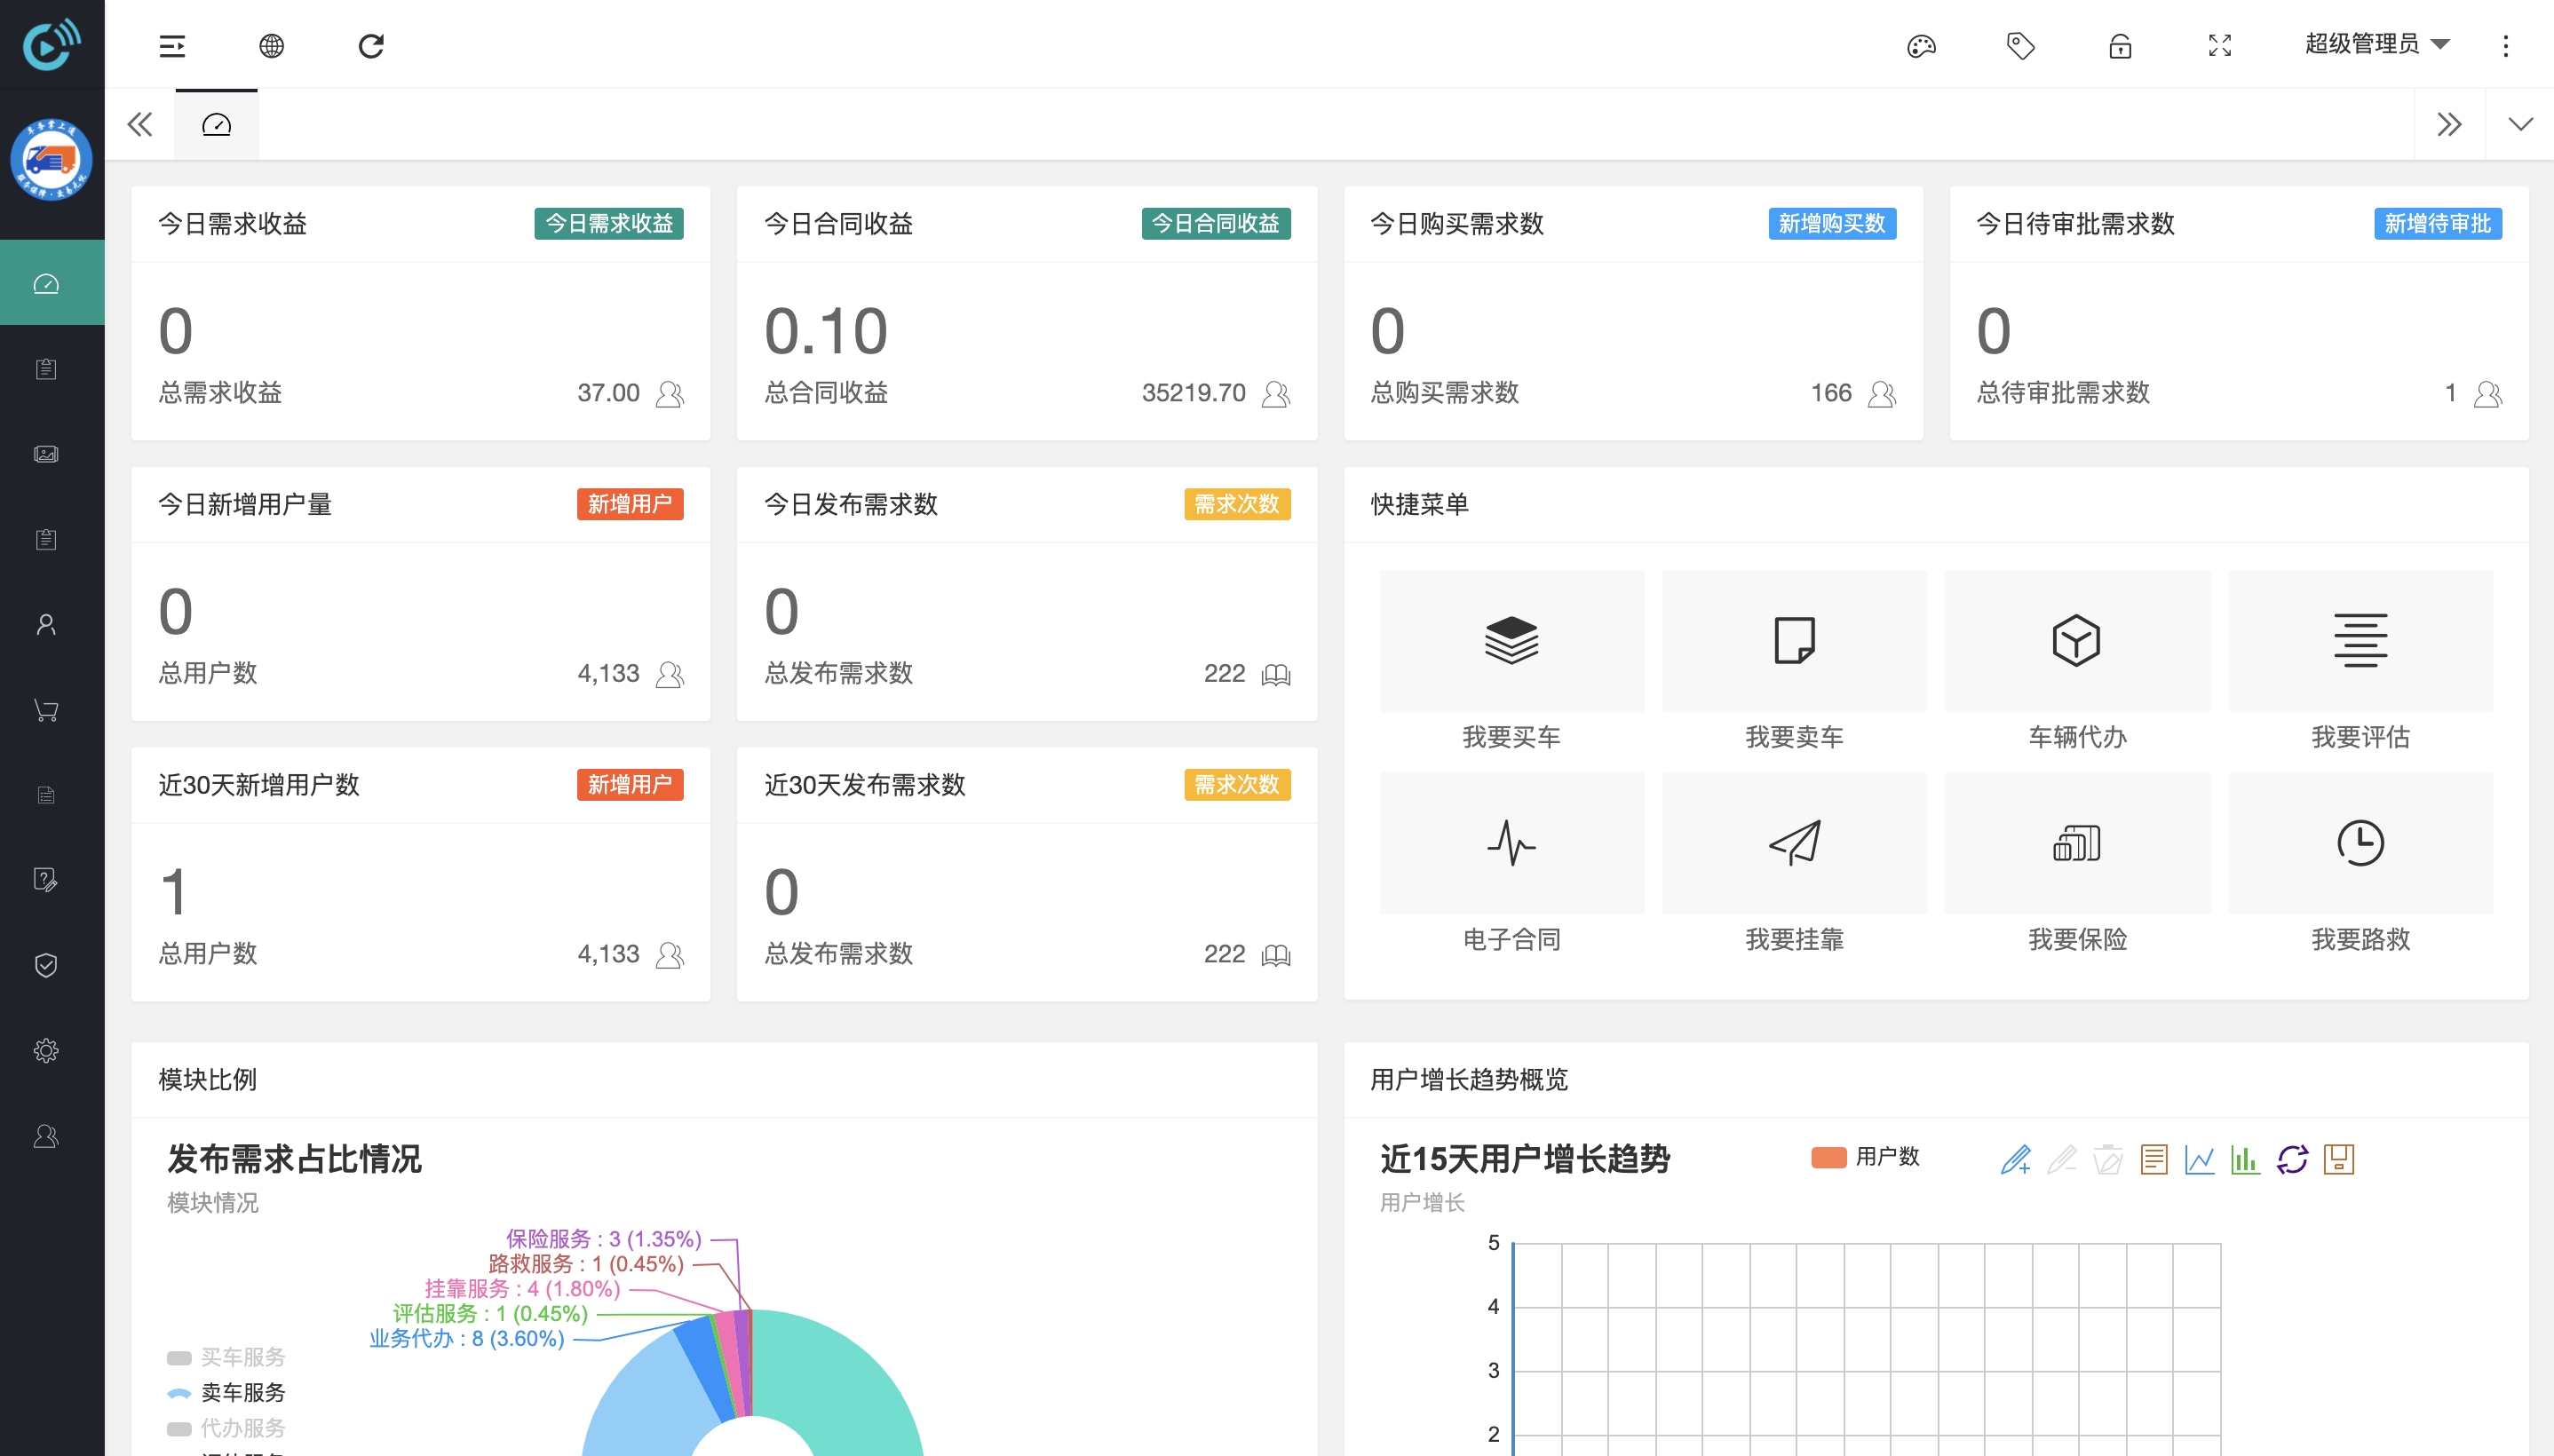Screen dimensions: 2554x1456
Task: Switch chart to bar view icon
Action: pos(2245,1159)
